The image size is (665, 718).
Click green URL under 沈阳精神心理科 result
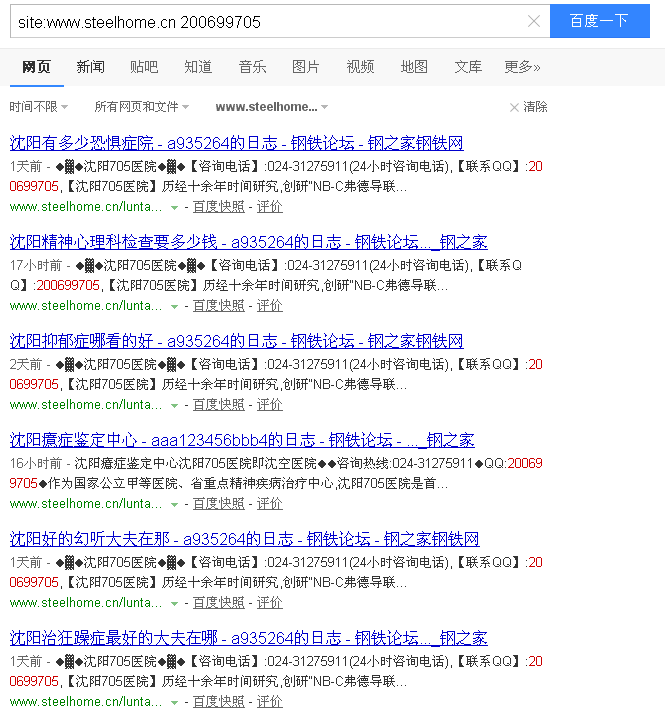[x=86, y=306]
